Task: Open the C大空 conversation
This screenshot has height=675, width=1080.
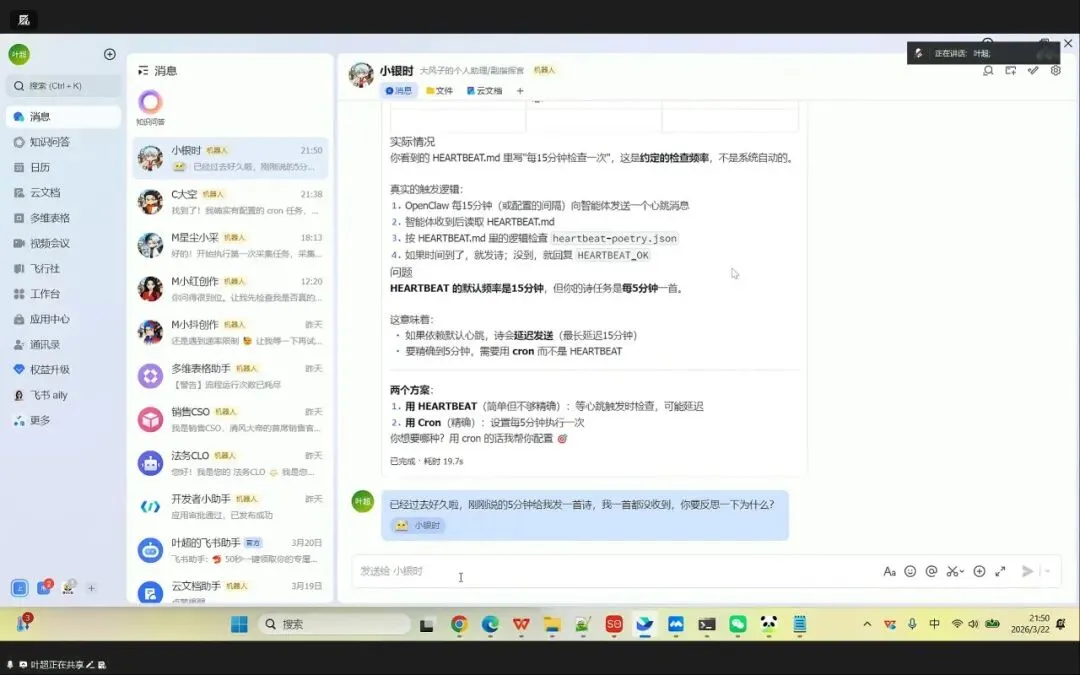Action: tap(230, 202)
